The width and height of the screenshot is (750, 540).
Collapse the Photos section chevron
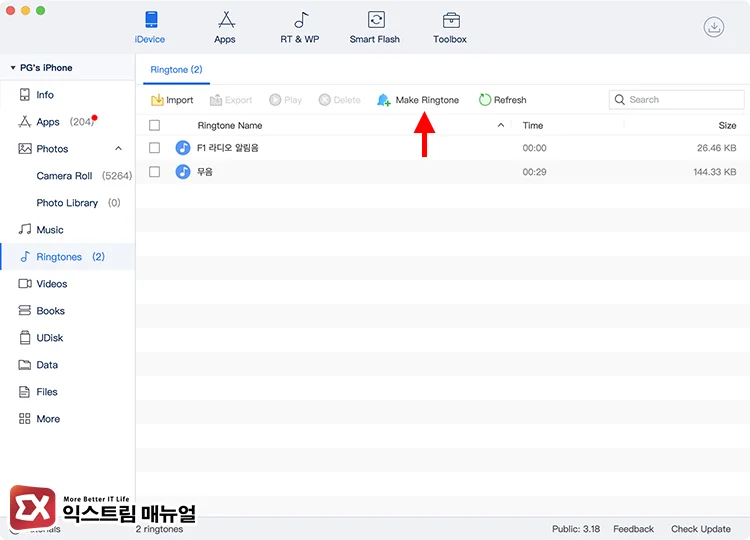(x=118, y=149)
